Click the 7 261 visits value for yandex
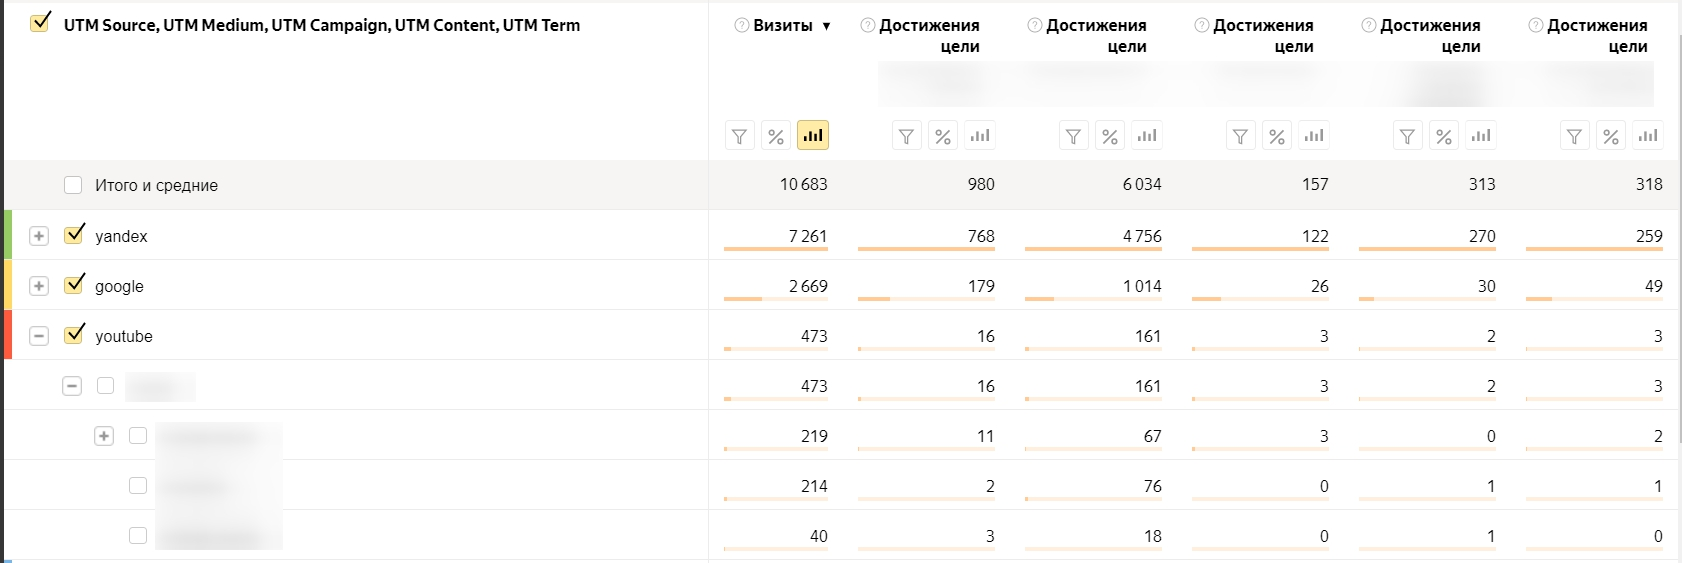Screen dimensions: 1682x563 807,236
